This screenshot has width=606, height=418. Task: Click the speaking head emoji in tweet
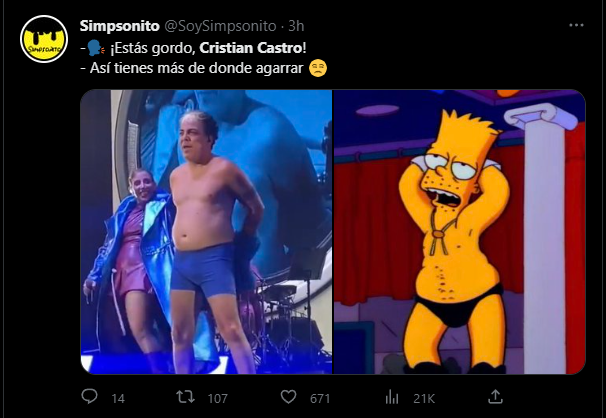96,48
